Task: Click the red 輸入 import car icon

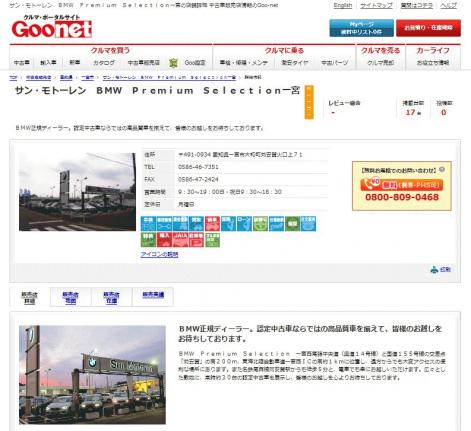Action: click(164, 240)
